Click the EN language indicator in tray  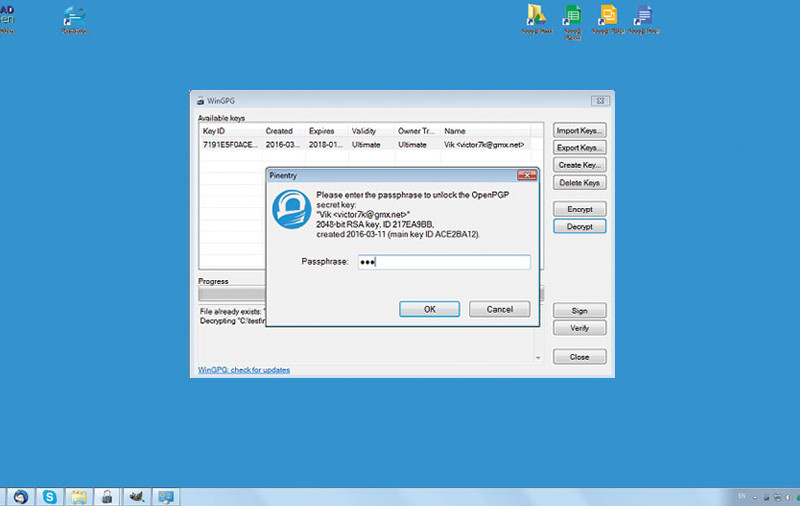742,496
